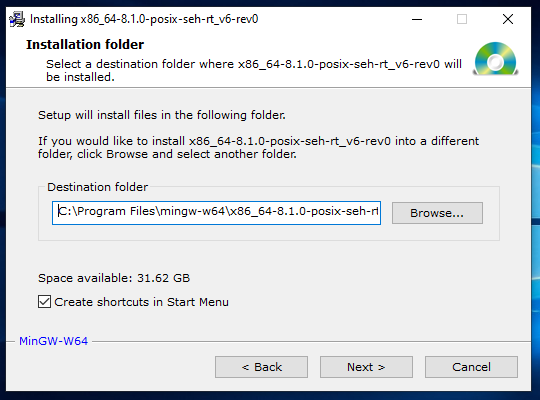Viewport: 540px width, 400px height.
Task: Click the 'Setup will install files' sentence
Action: [x=162, y=115]
